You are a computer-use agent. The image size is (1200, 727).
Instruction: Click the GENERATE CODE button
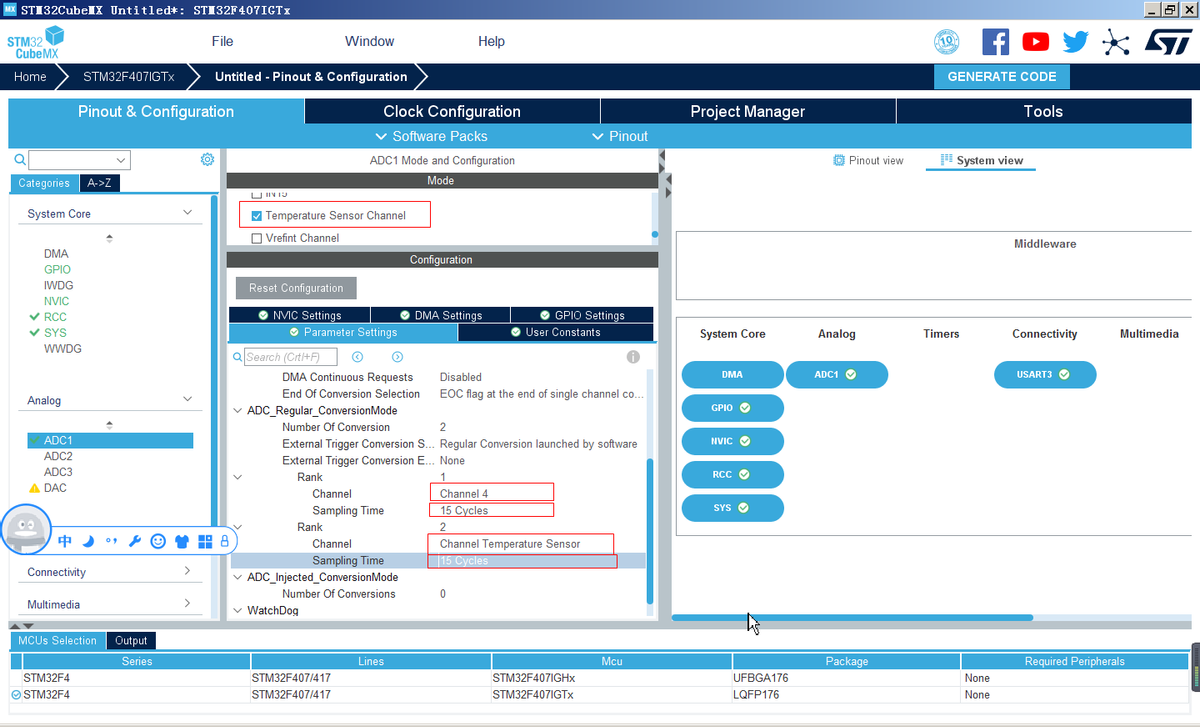1001,77
